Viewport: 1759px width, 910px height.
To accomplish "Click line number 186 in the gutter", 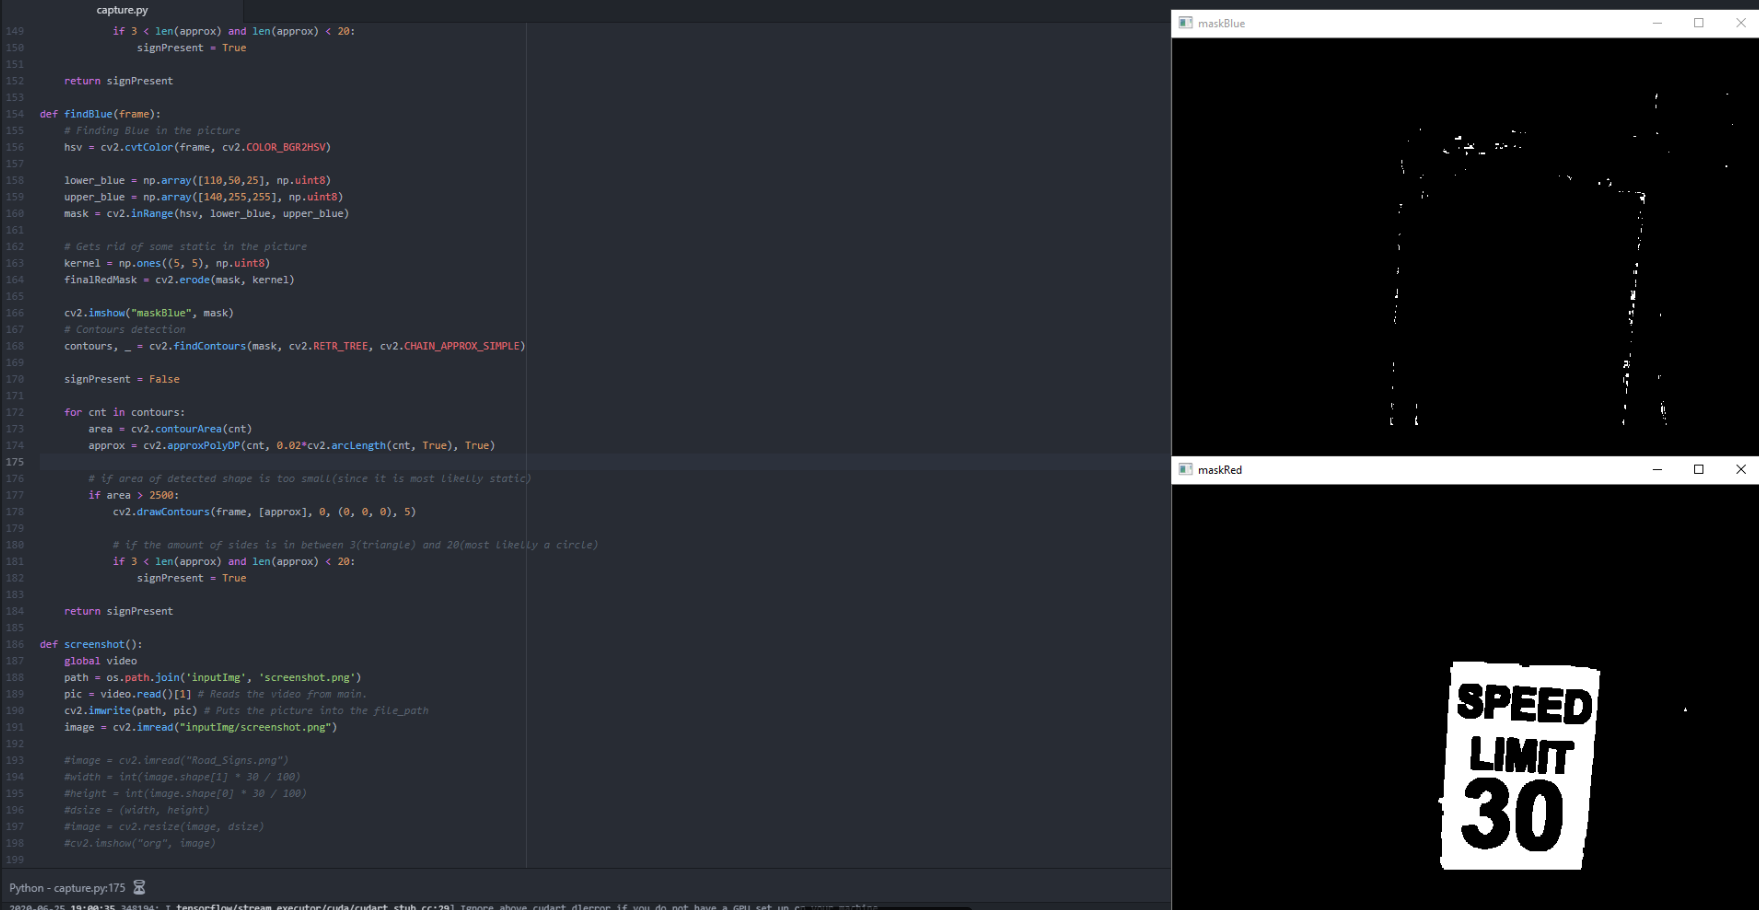I will tap(14, 644).
